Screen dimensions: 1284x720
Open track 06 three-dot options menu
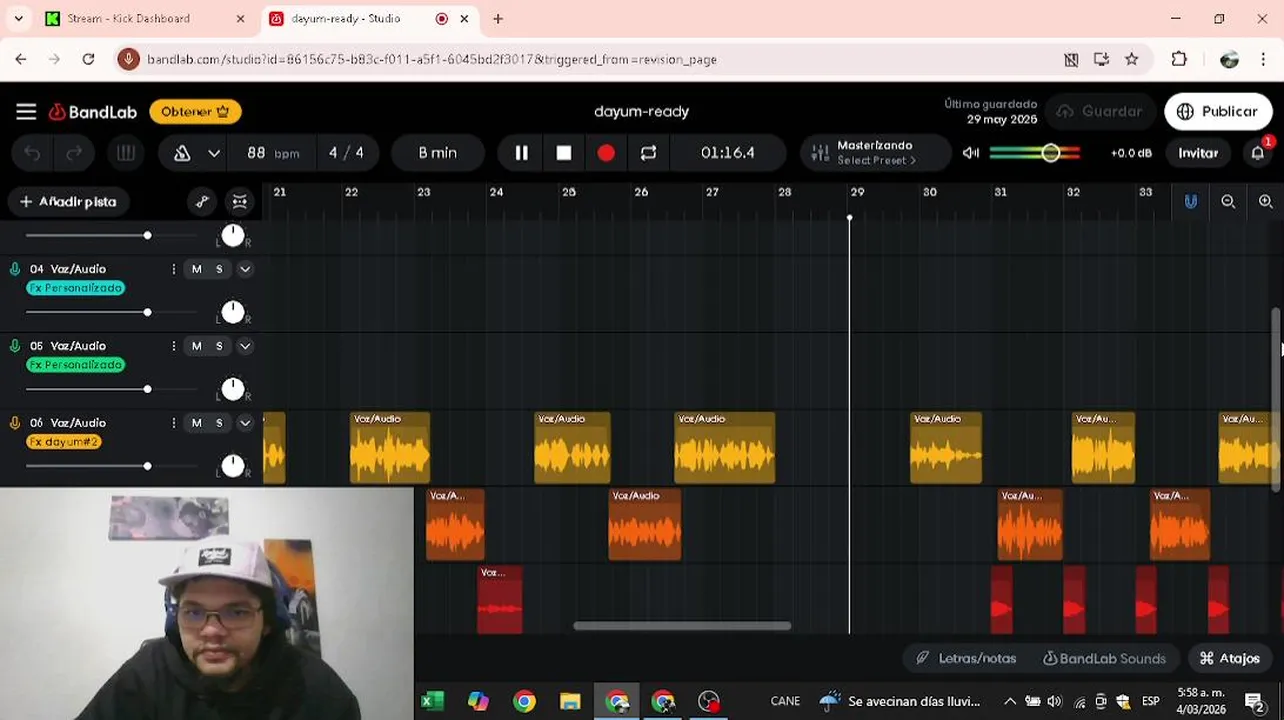coord(173,423)
